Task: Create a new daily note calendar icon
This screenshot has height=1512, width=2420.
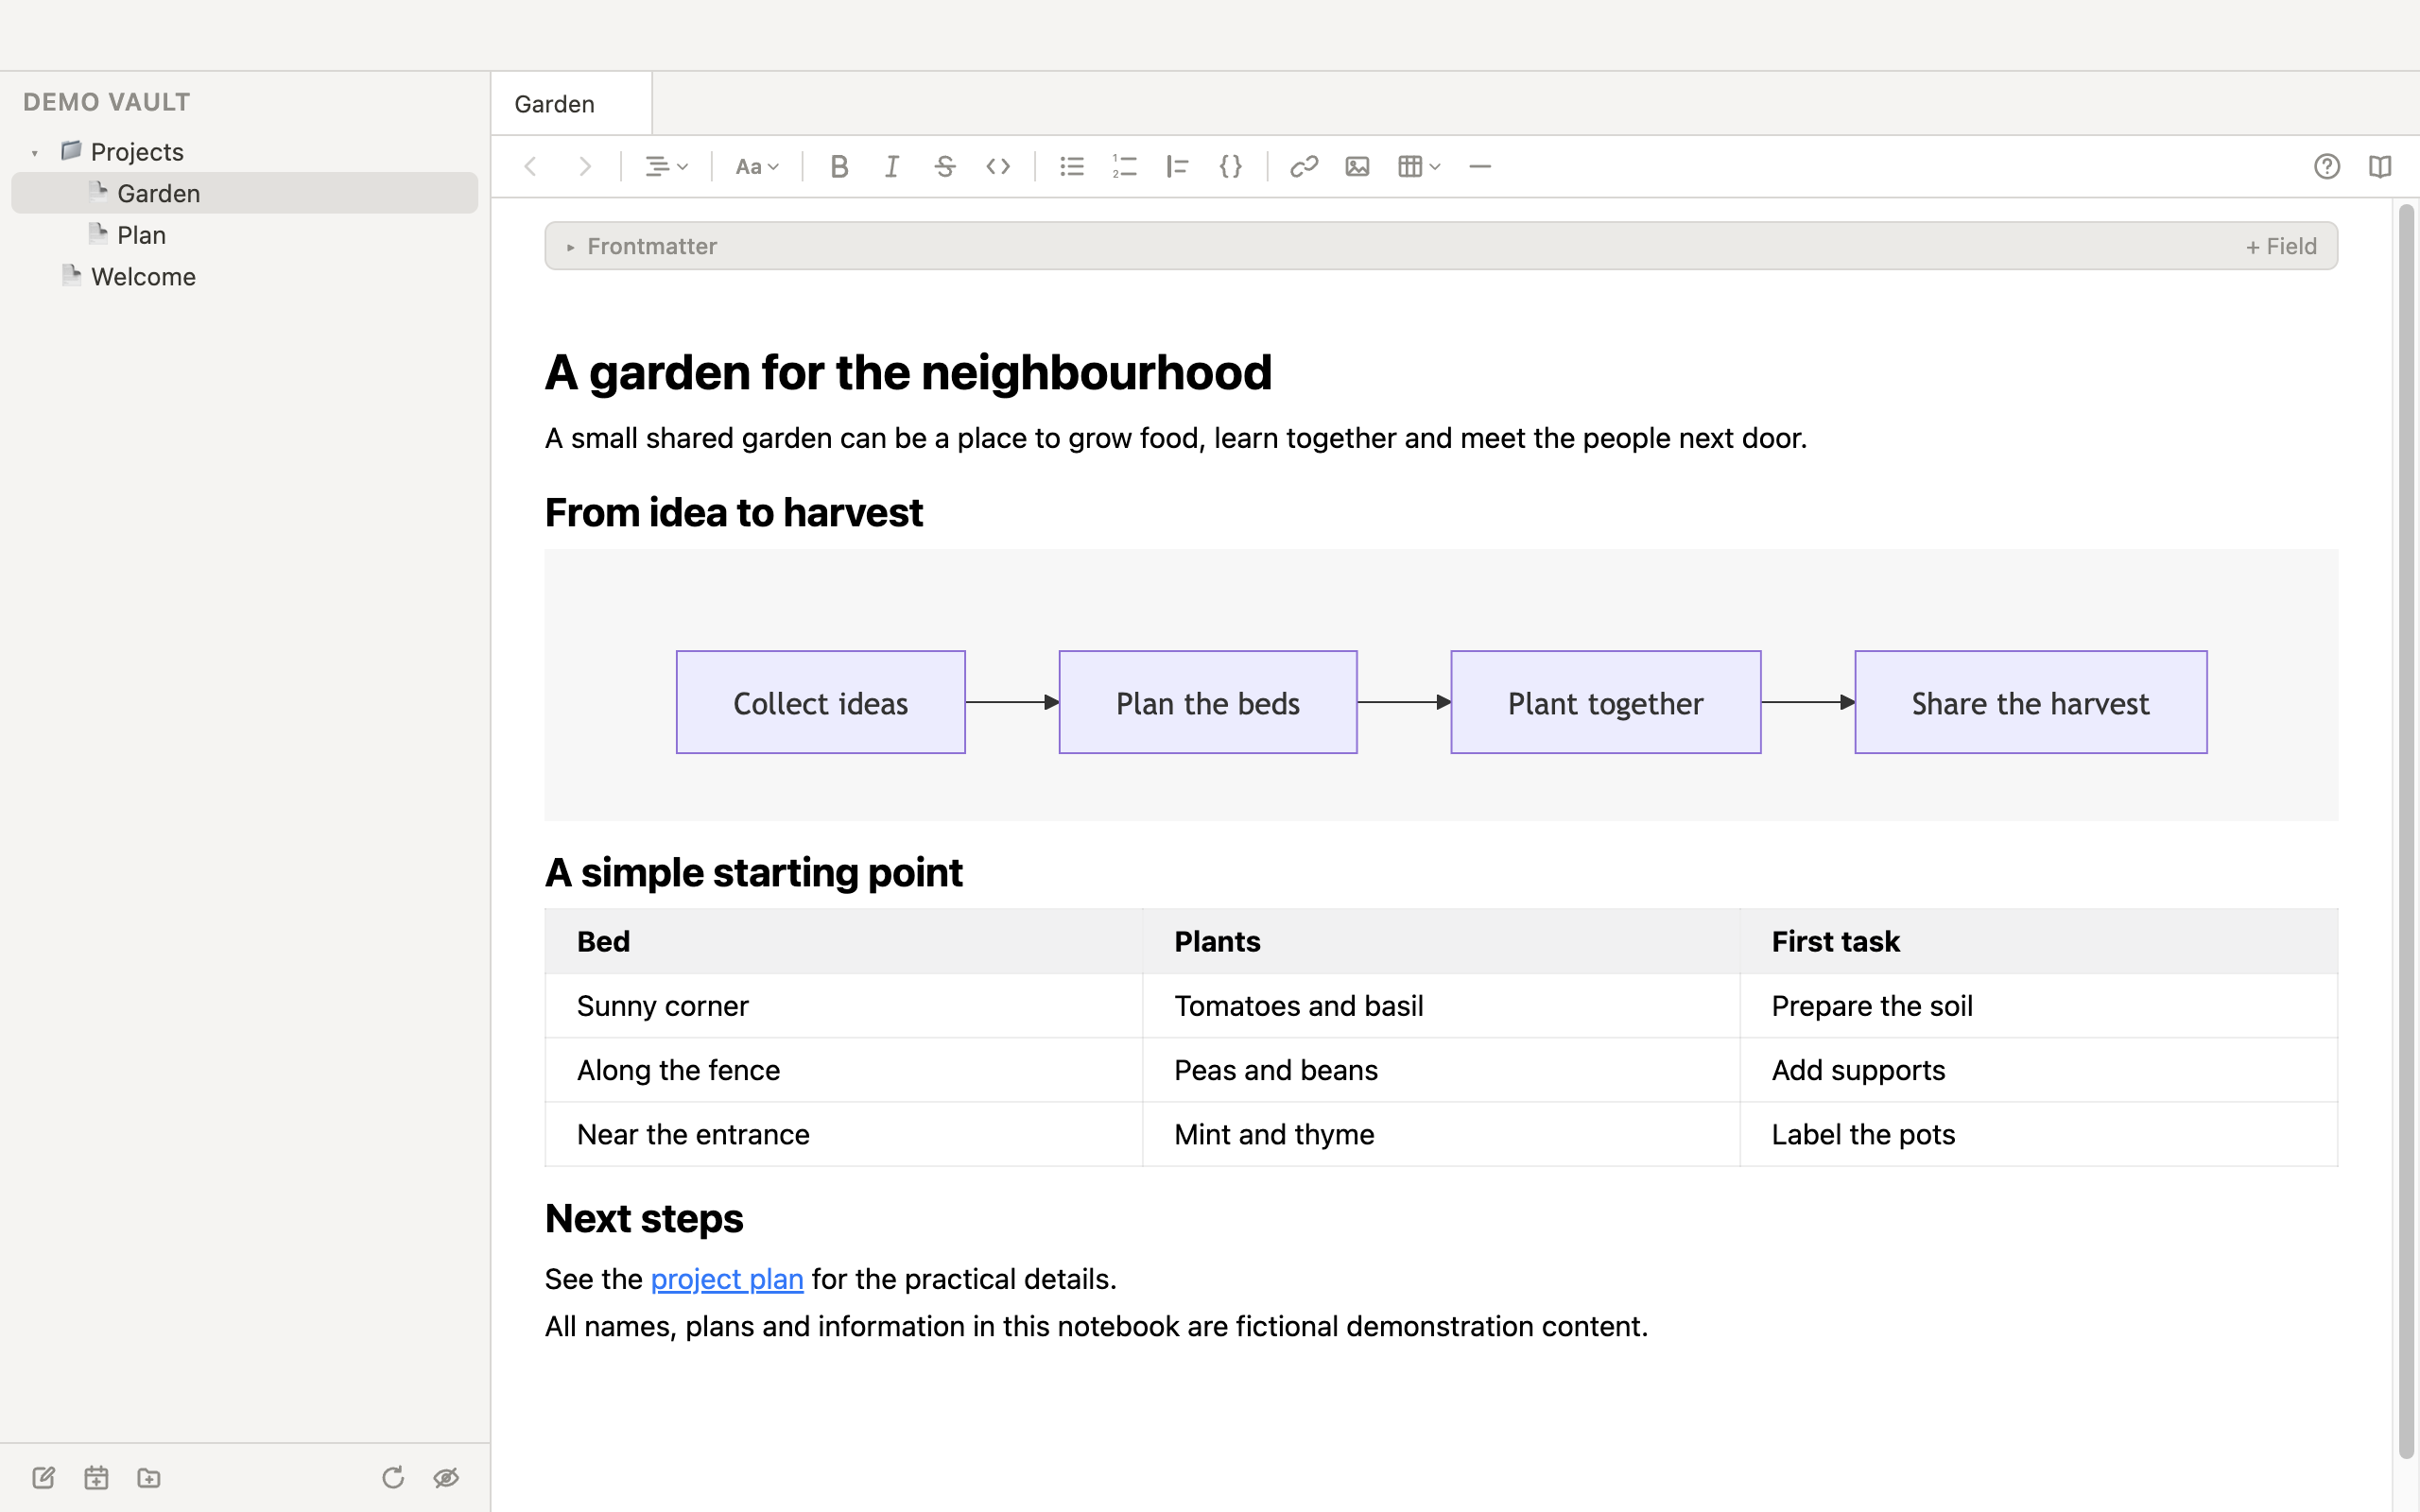Action: coord(96,1477)
